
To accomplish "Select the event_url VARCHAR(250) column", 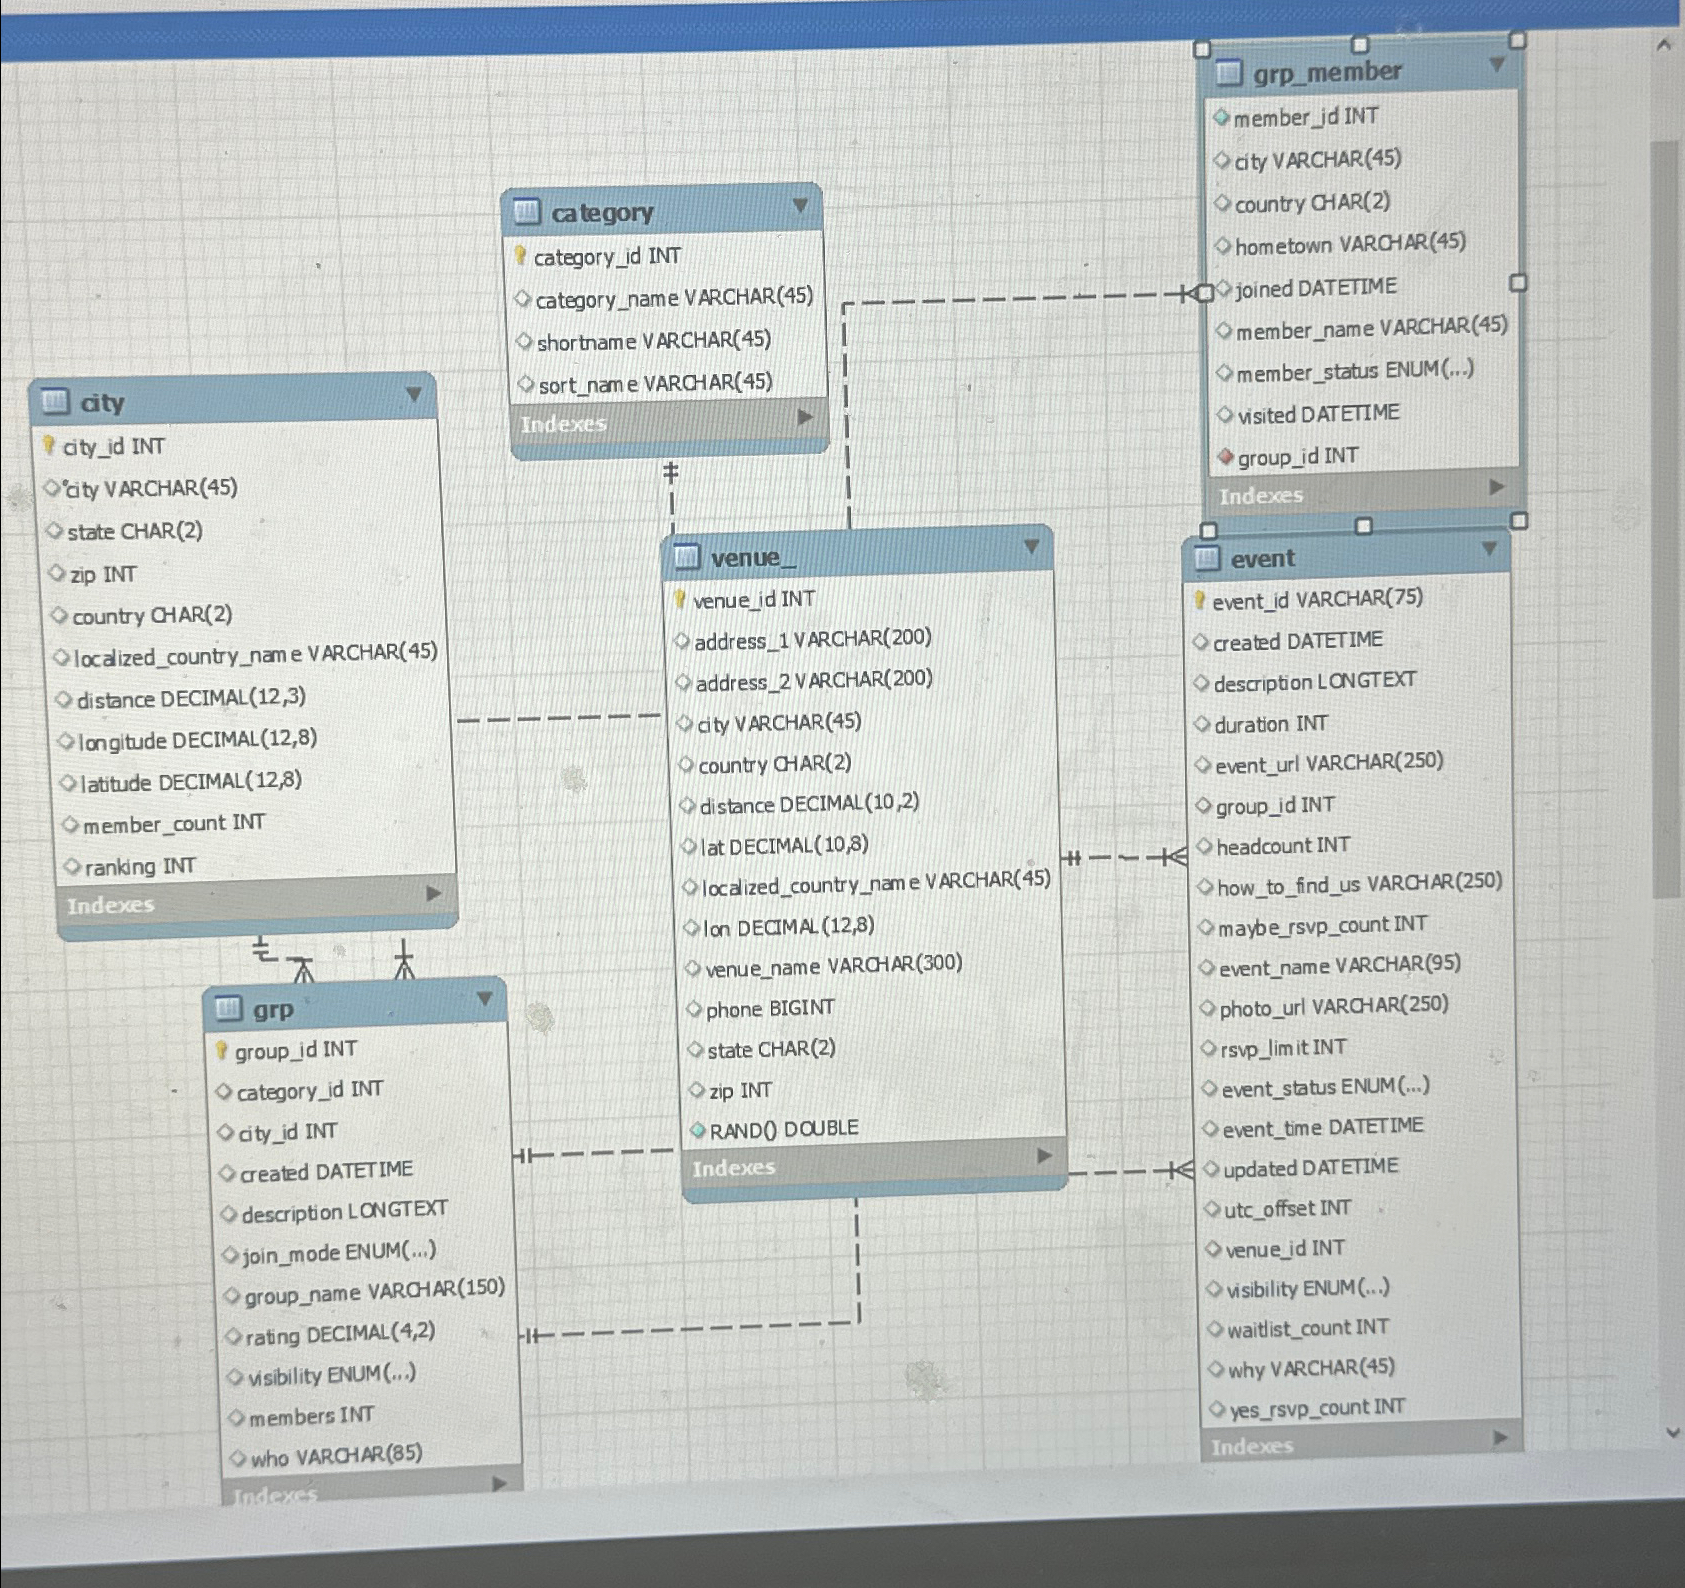I will pyautogui.click(x=1329, y=763).
